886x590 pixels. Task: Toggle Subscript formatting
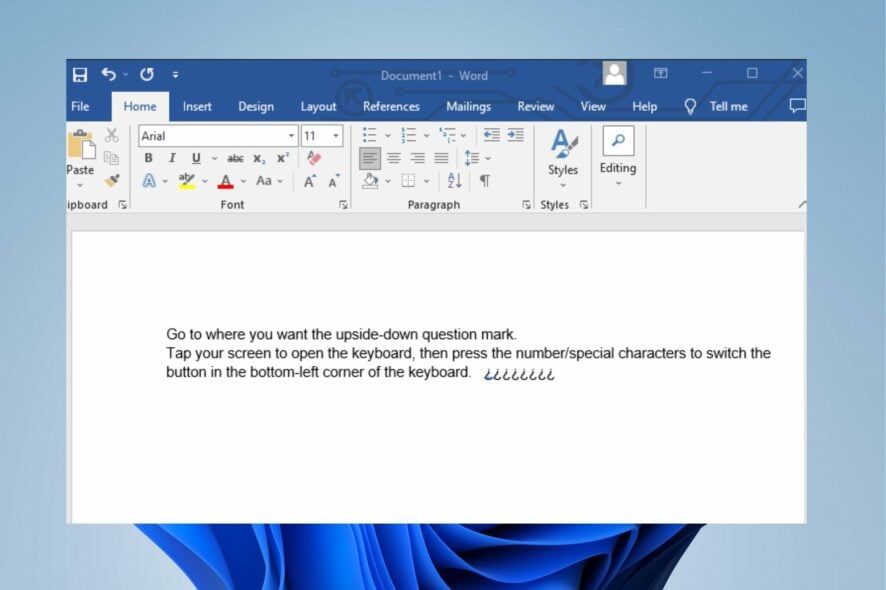(259, 159)
